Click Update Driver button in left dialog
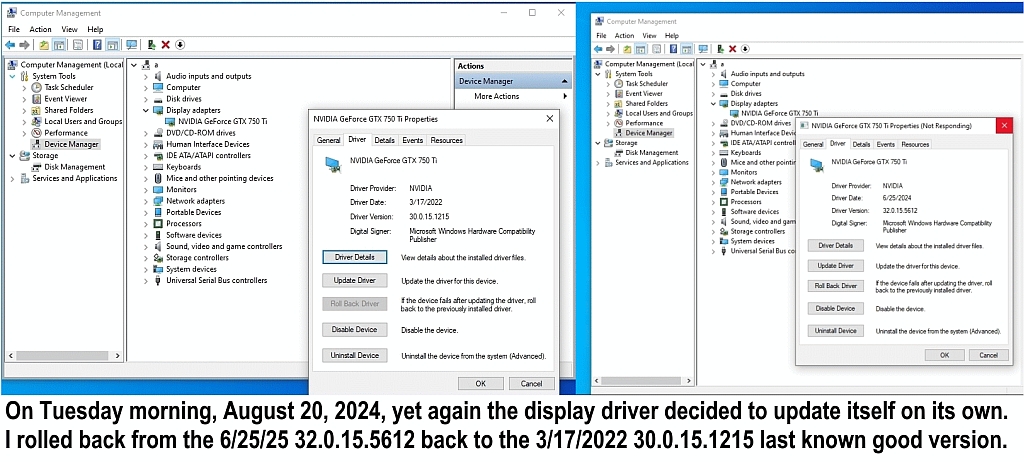Viewport: 1024px width, 462px height. coord(355,280)
